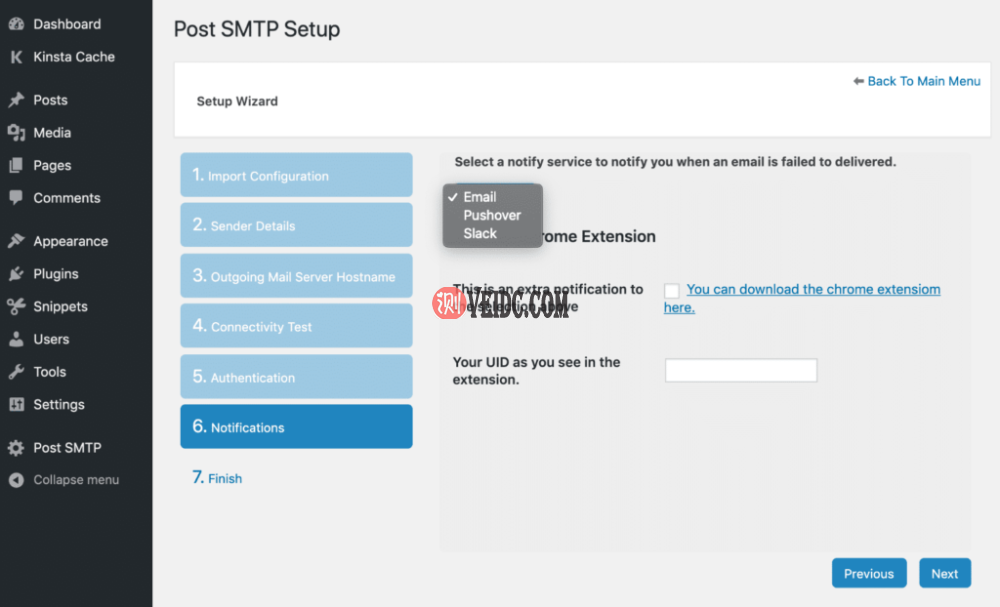Click the Plugins plug icon
The width and height of the screenshot is (1000, 607).
click(x=16, y=274)
